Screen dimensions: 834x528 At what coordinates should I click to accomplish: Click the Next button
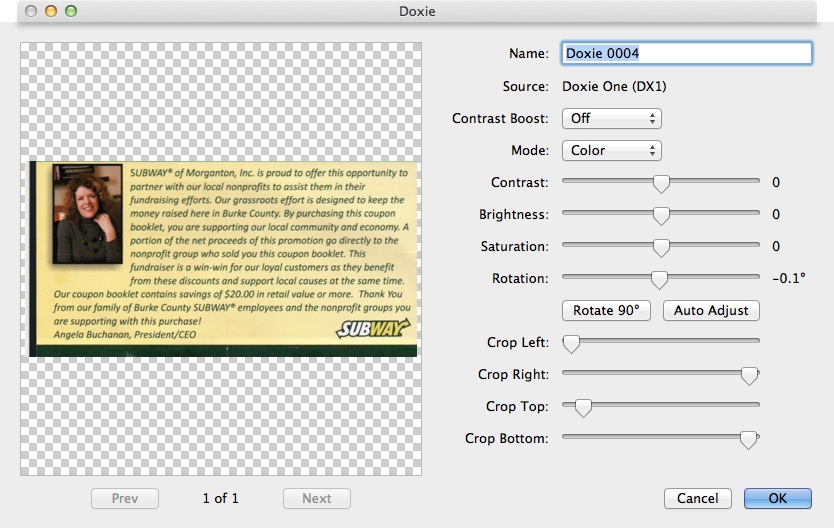pos(316,498)
